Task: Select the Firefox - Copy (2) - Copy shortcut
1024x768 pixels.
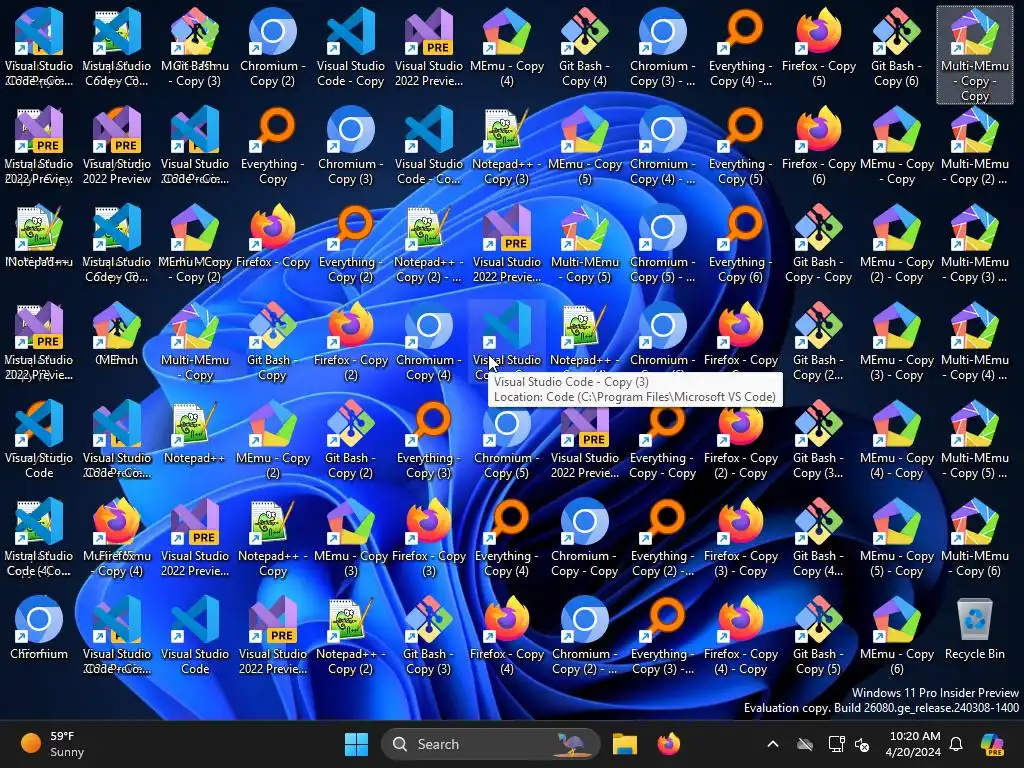Action: (741, 441)
